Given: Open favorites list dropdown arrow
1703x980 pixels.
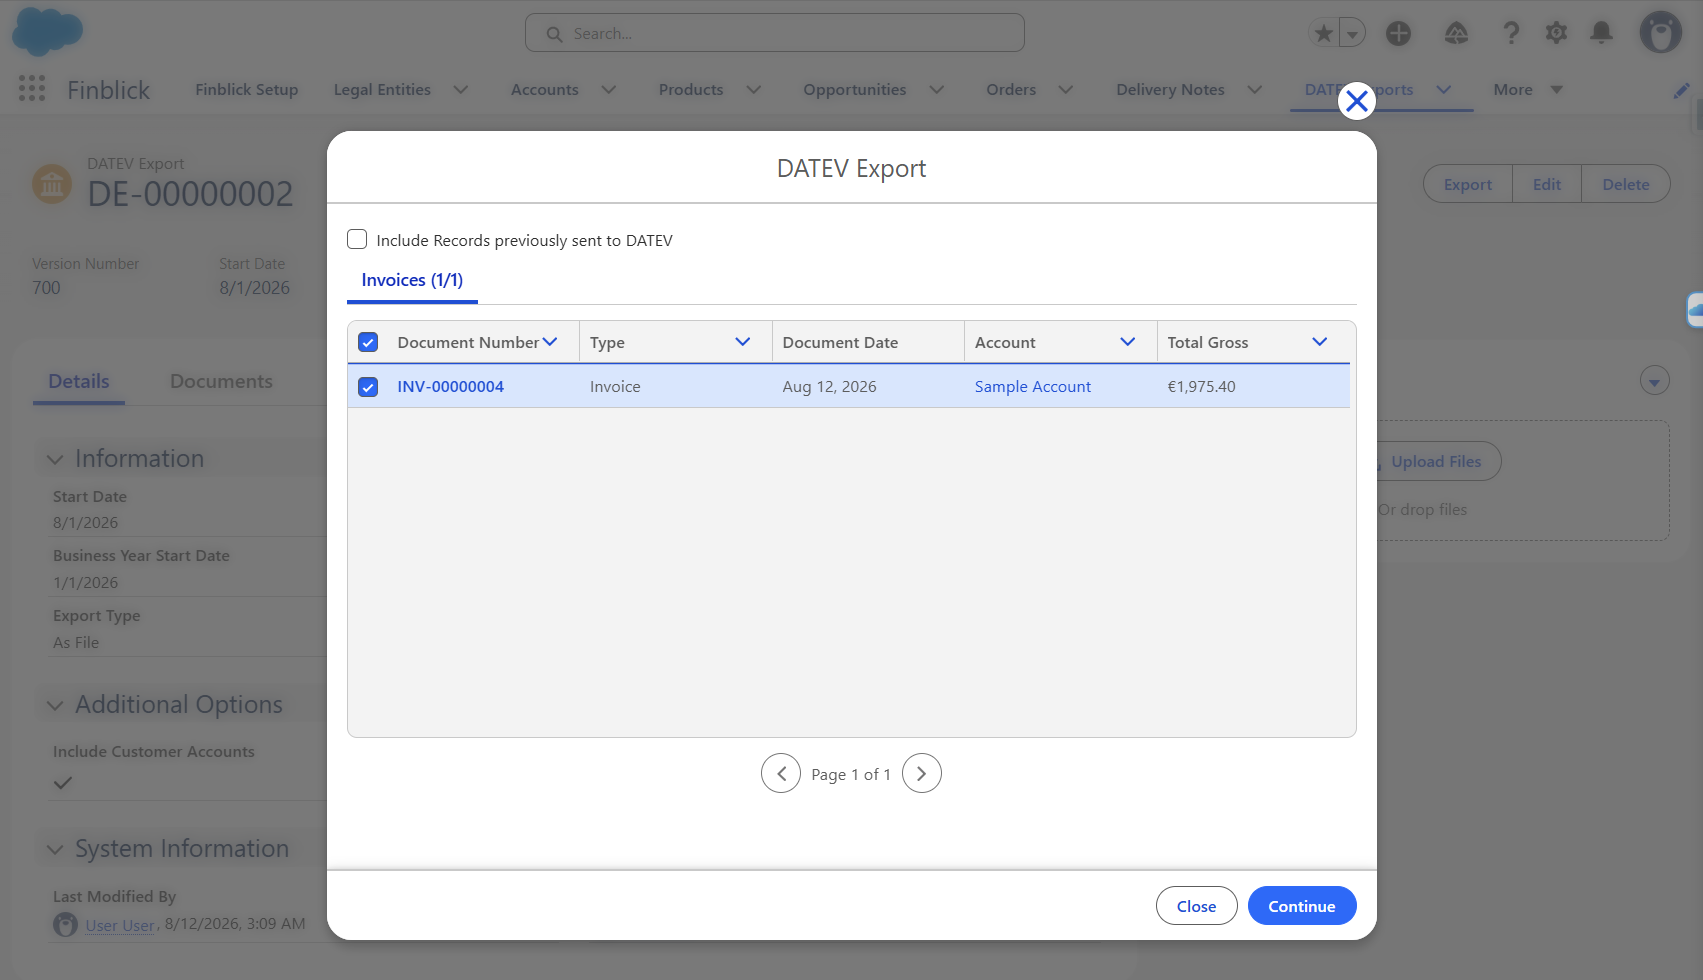Looking at the screenshot, I should [x=1352, y=33].
